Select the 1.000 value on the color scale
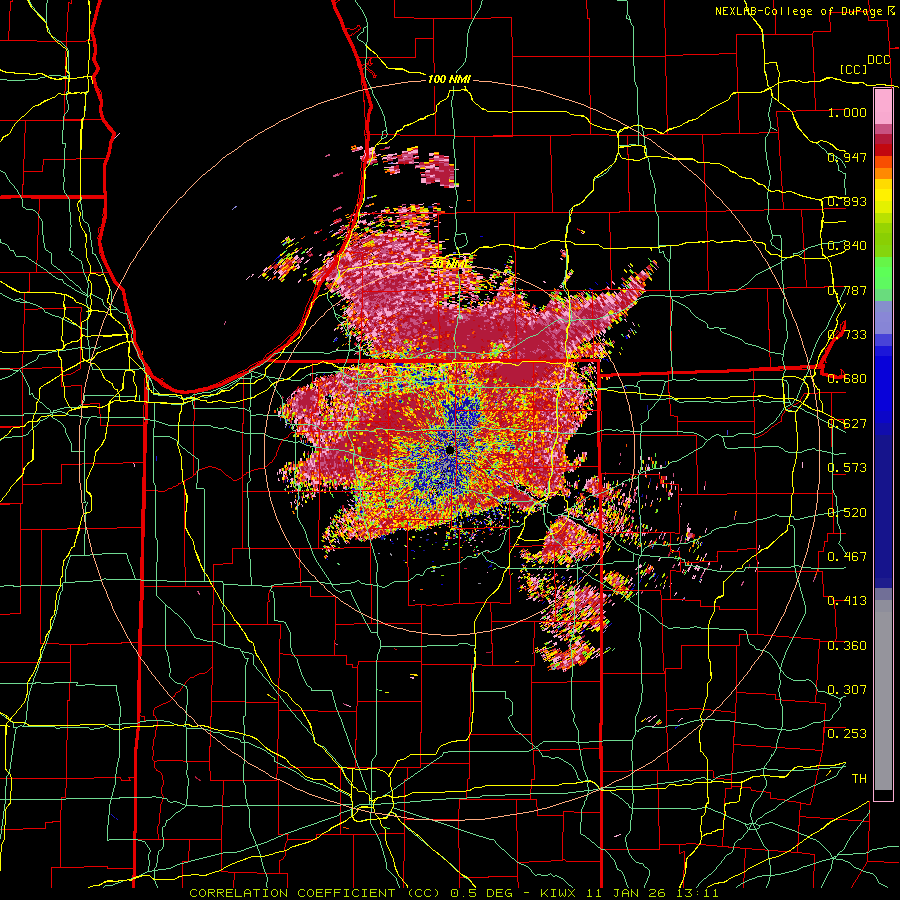900x900 pixels. coord(847,112)
